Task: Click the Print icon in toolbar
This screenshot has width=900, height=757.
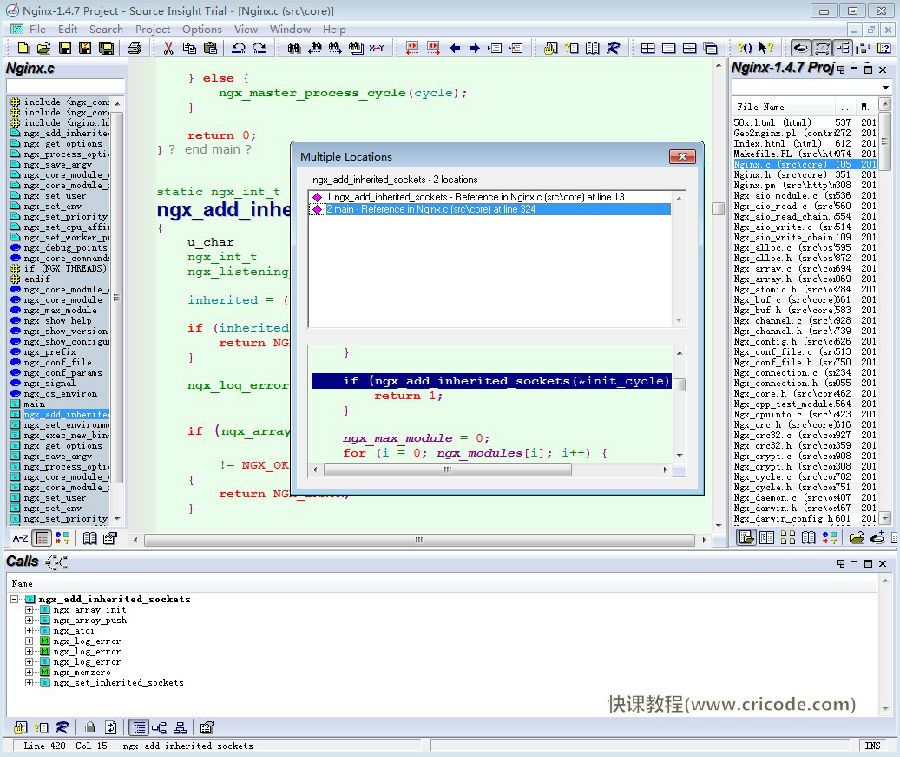Action: pyautogui.click(x=134, y=48)
